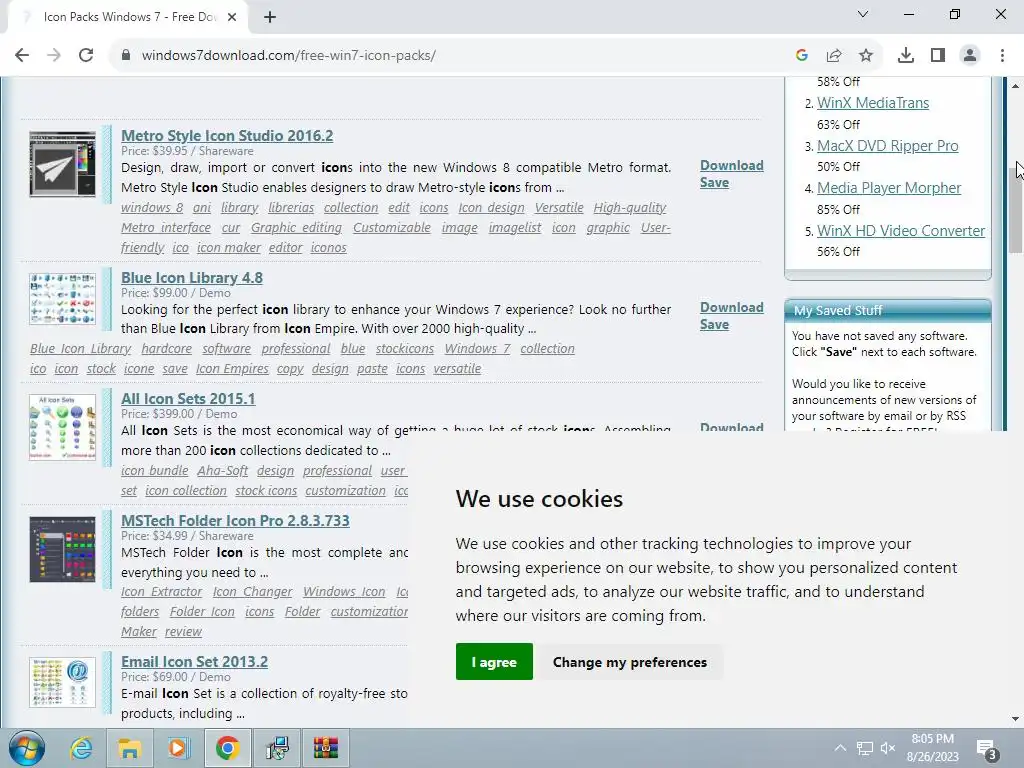Open the Chrome three-dot menu
Viewport: 1024px width, 768px height.
tap(1002, 56)
